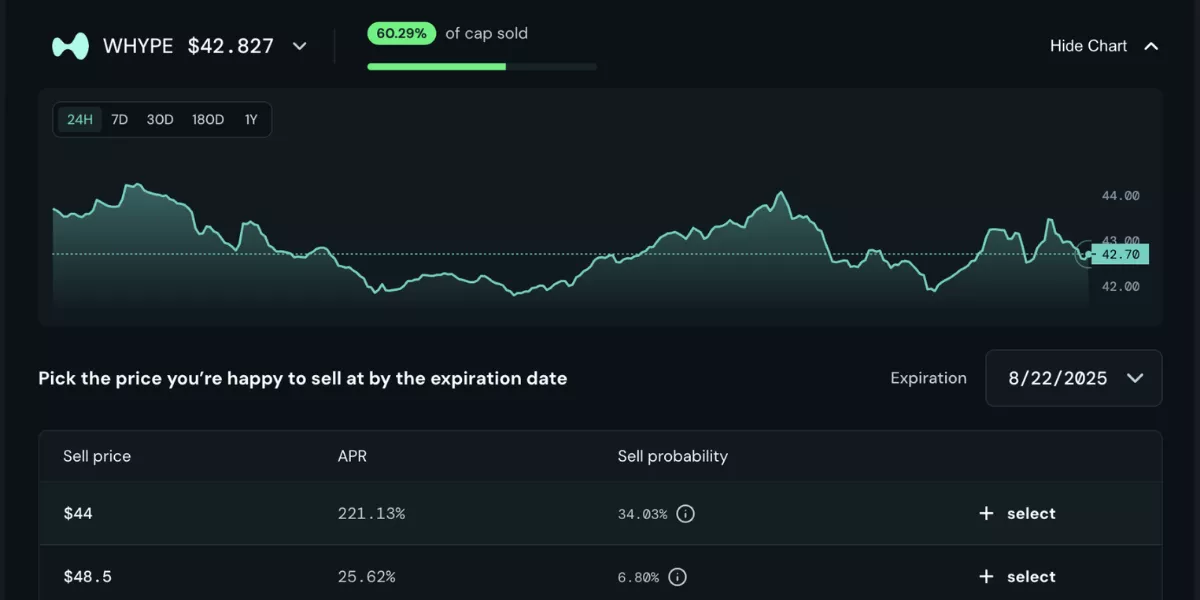1200x600 pixels.
Task: Open the info tooltip beside 34.03% probability
Action: tap(685, 513)
